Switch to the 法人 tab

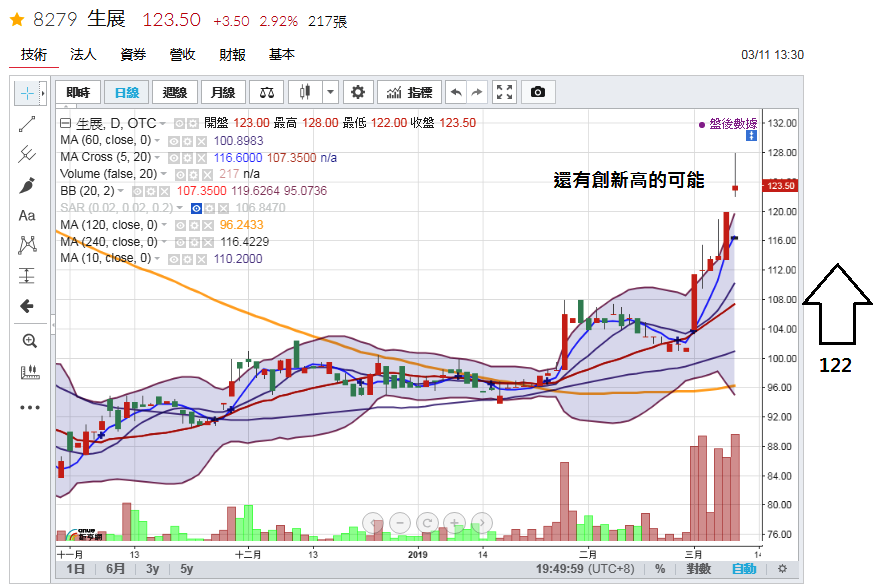click(x=83, y=55)
